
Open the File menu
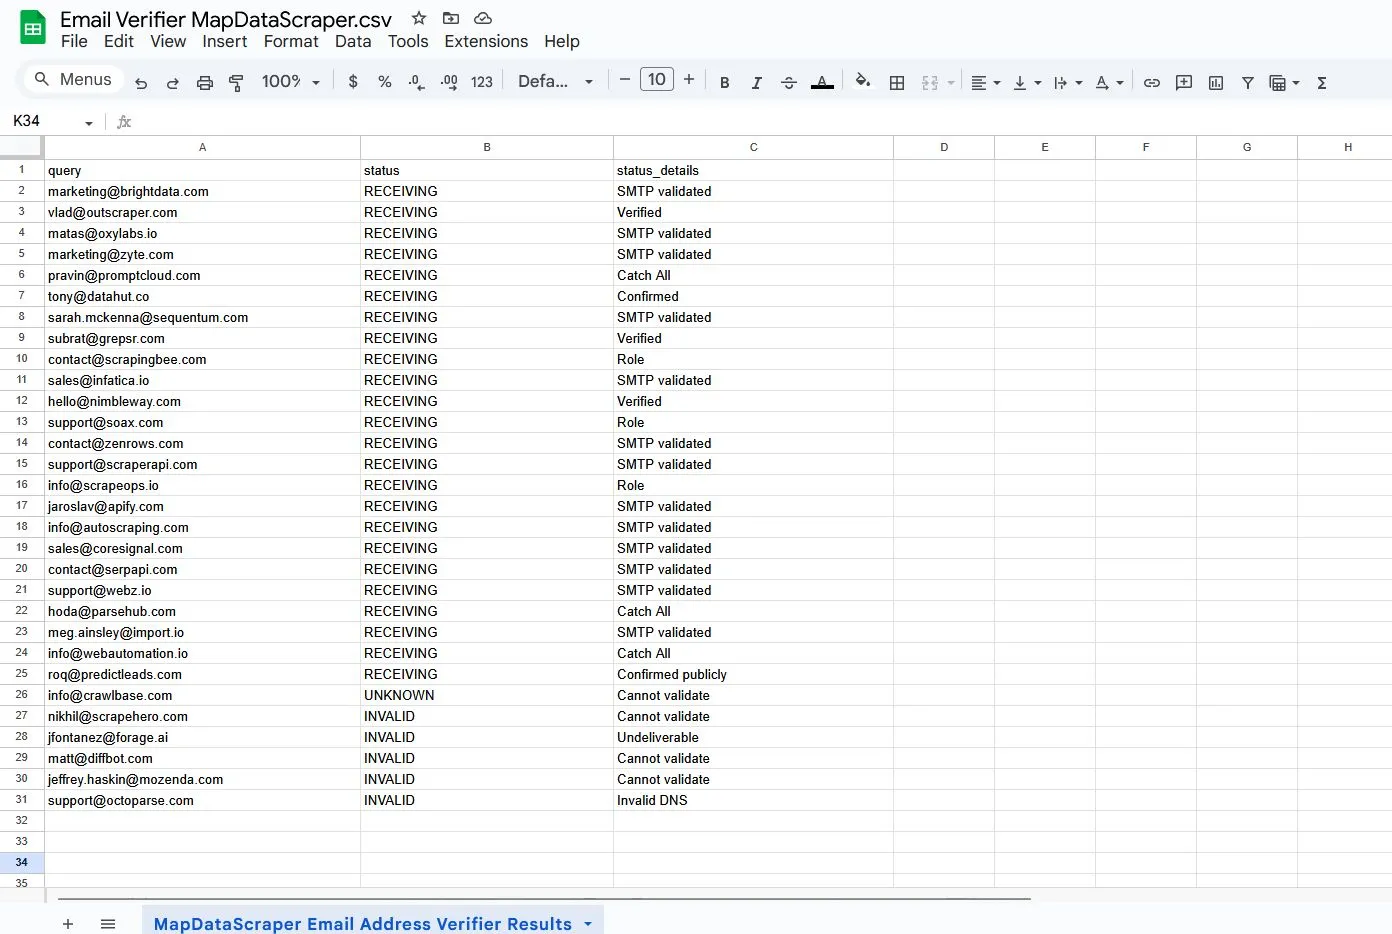click(x=74, y=41)
